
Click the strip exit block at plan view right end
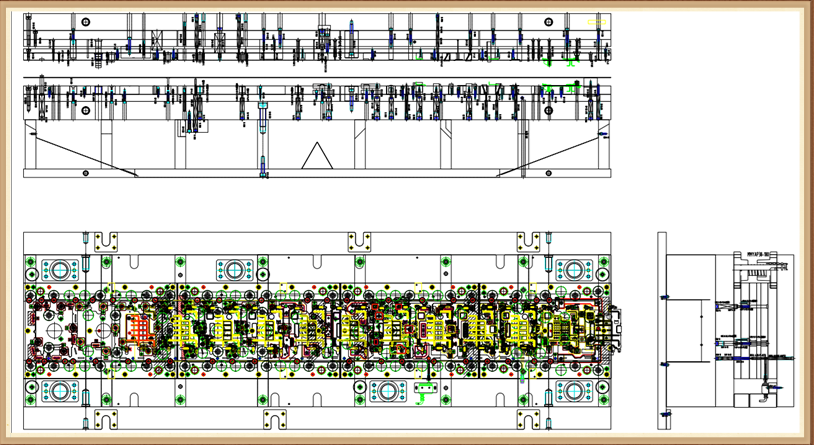click(x=616, y=328)
